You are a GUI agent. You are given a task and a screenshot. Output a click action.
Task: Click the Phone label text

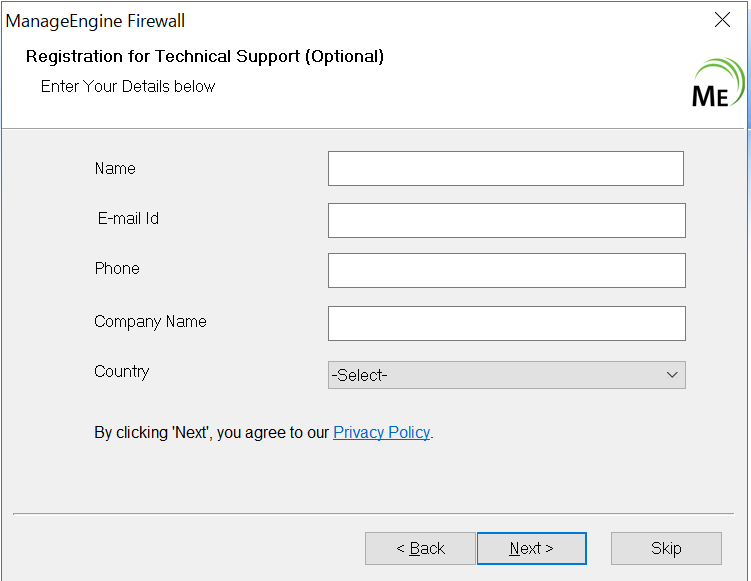tap(117, 269)
